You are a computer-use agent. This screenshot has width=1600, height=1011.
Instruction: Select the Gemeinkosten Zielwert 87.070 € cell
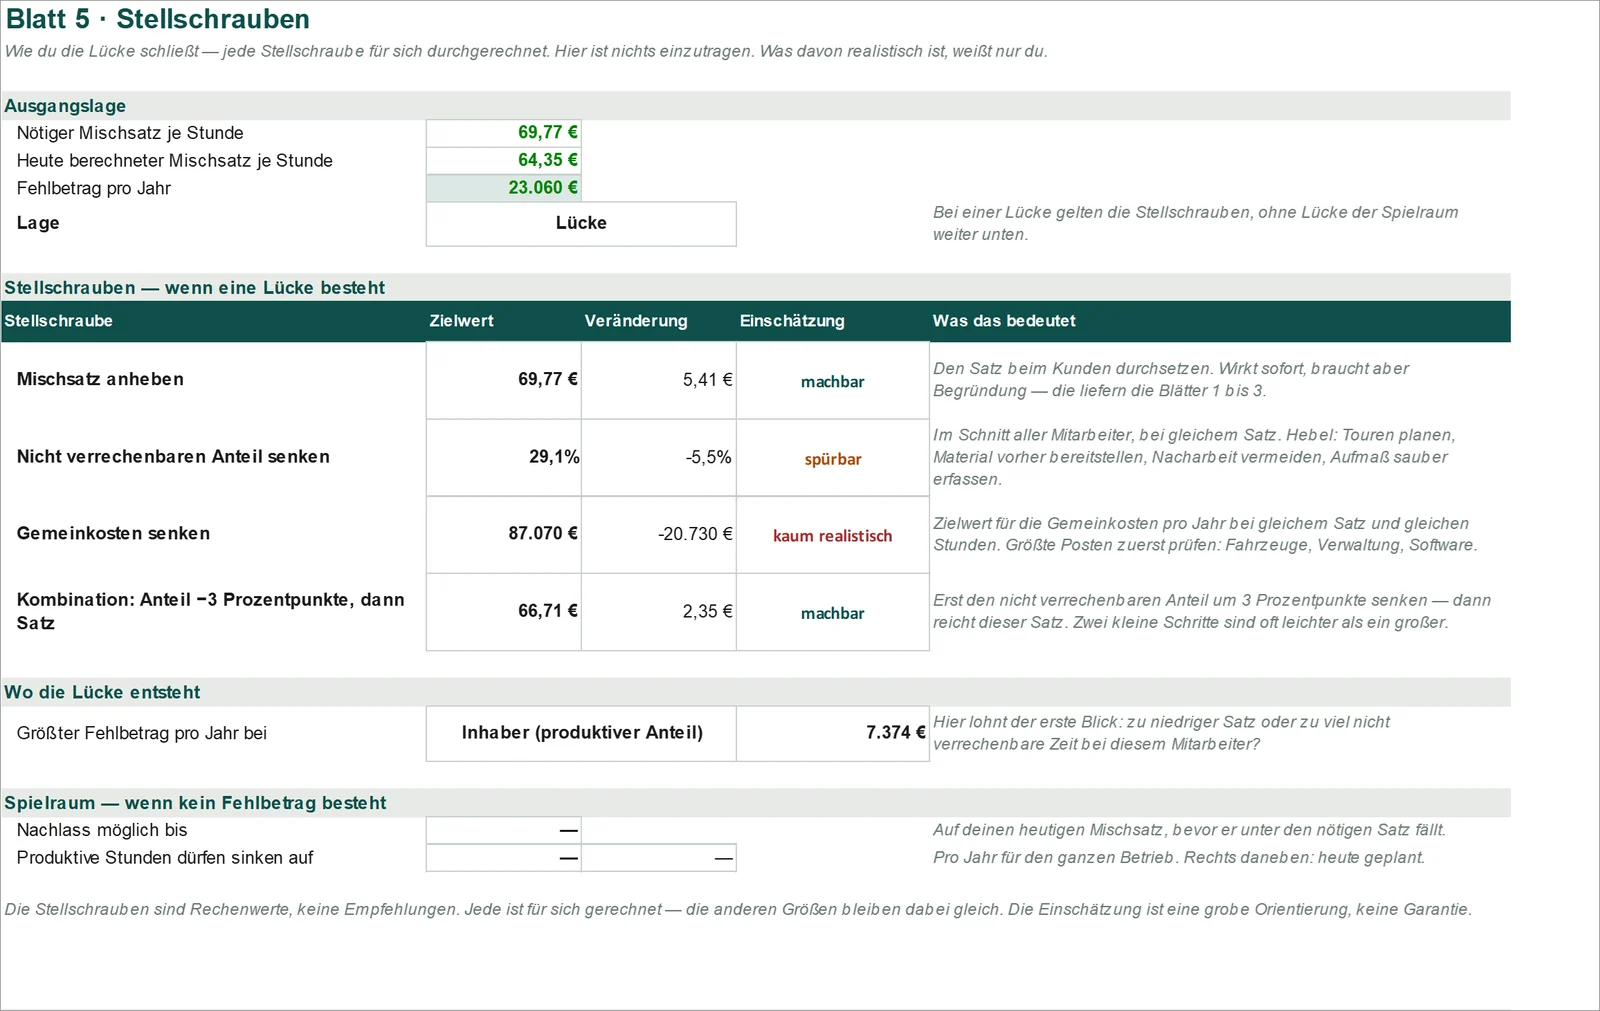point(504,534)
